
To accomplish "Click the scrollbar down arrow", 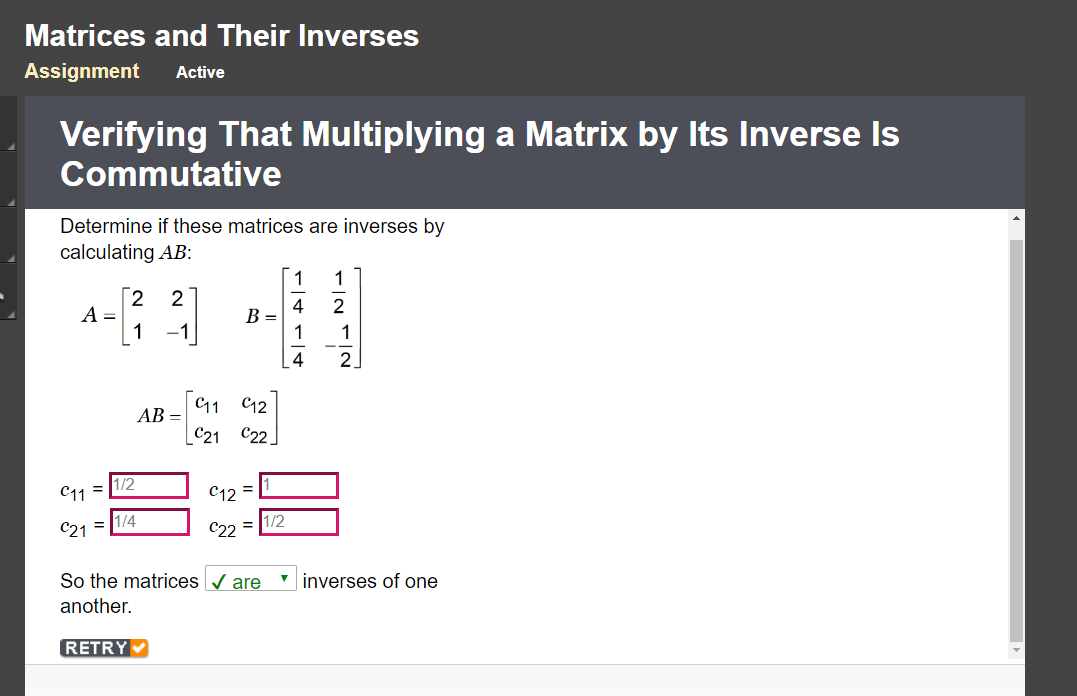I will point(1017,647).
